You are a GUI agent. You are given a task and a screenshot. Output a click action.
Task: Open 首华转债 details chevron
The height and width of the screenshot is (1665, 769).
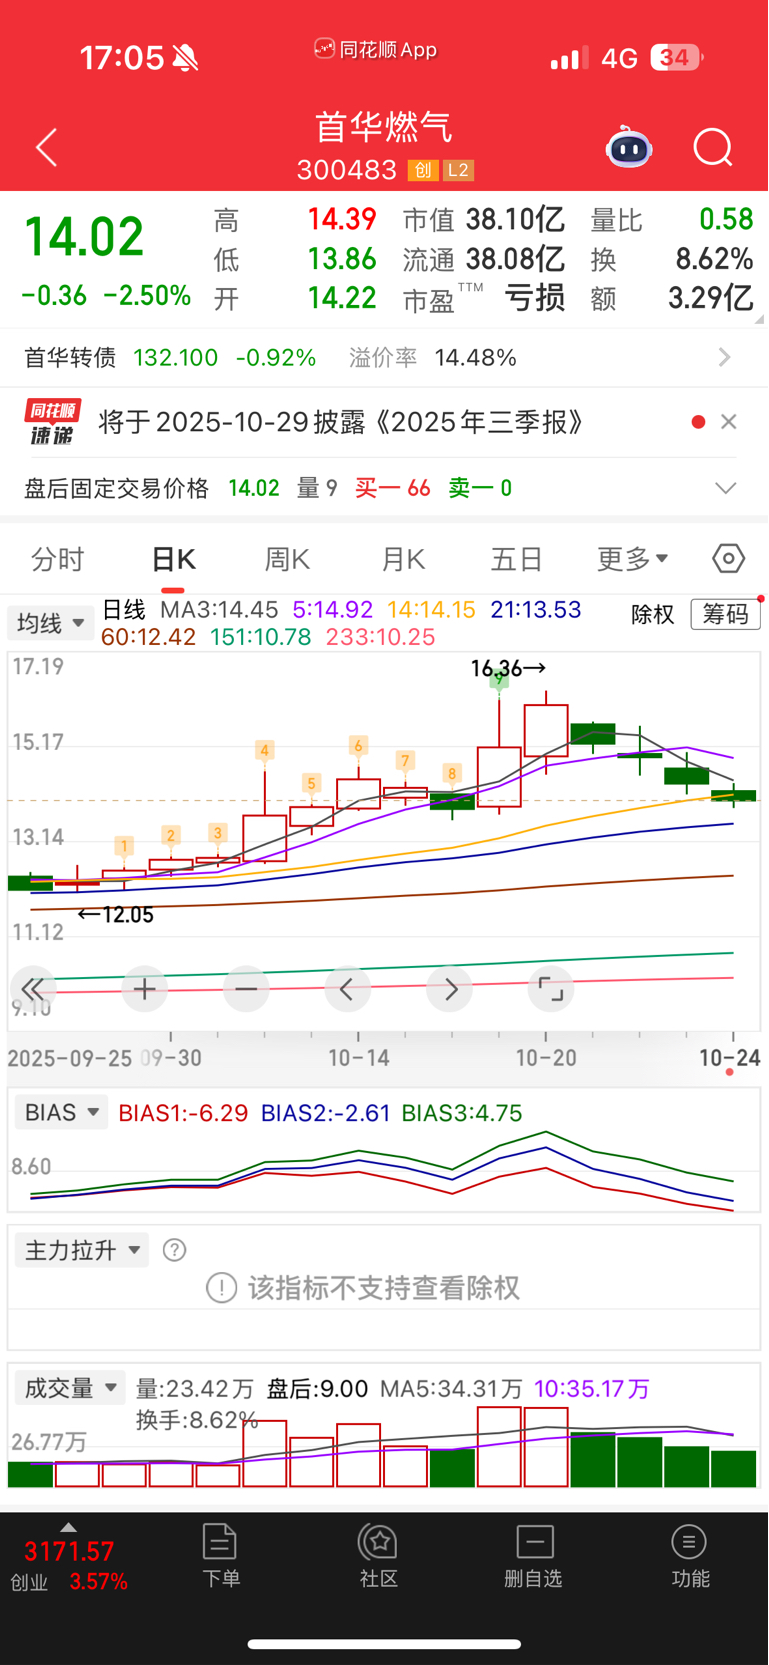725,357
